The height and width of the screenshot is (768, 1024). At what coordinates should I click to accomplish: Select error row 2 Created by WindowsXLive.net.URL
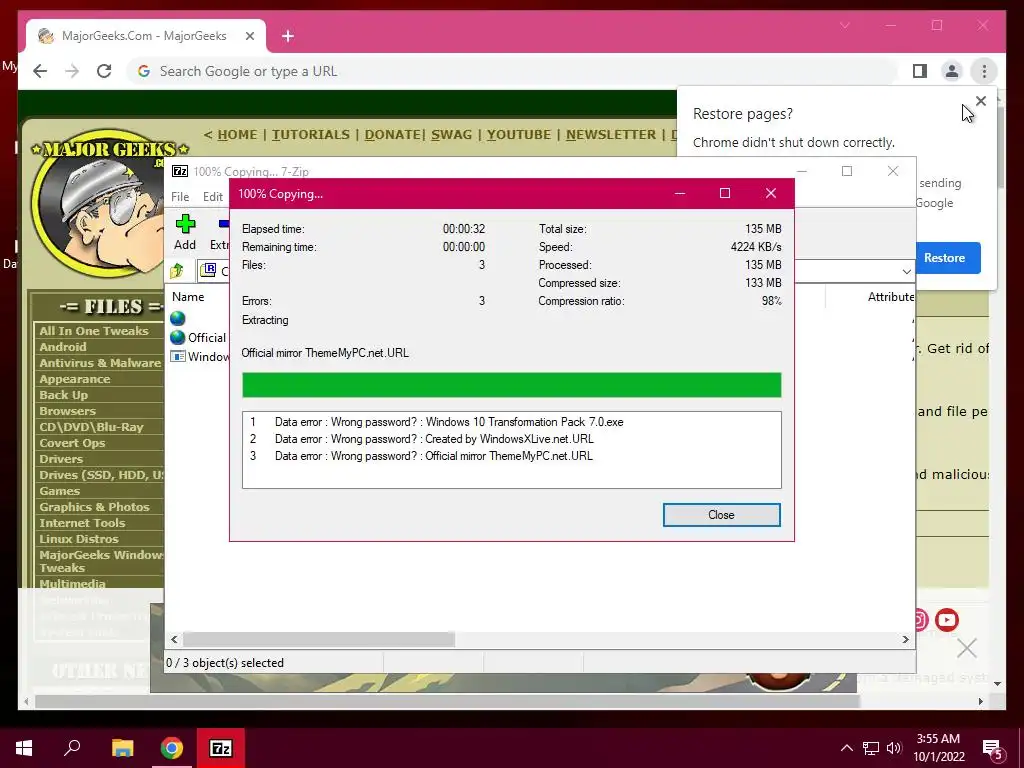coord(511,439)
